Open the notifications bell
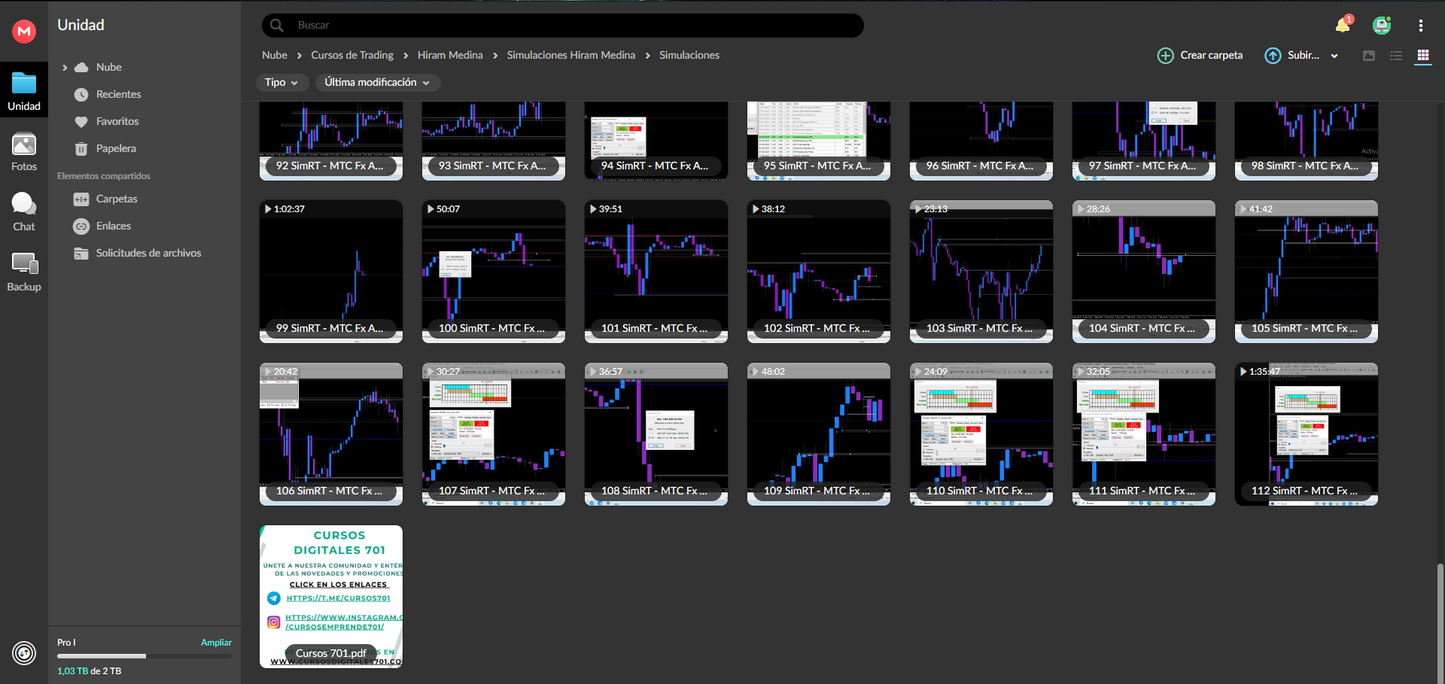The height and width of the screenshot is (684, 1445). 1342,26
